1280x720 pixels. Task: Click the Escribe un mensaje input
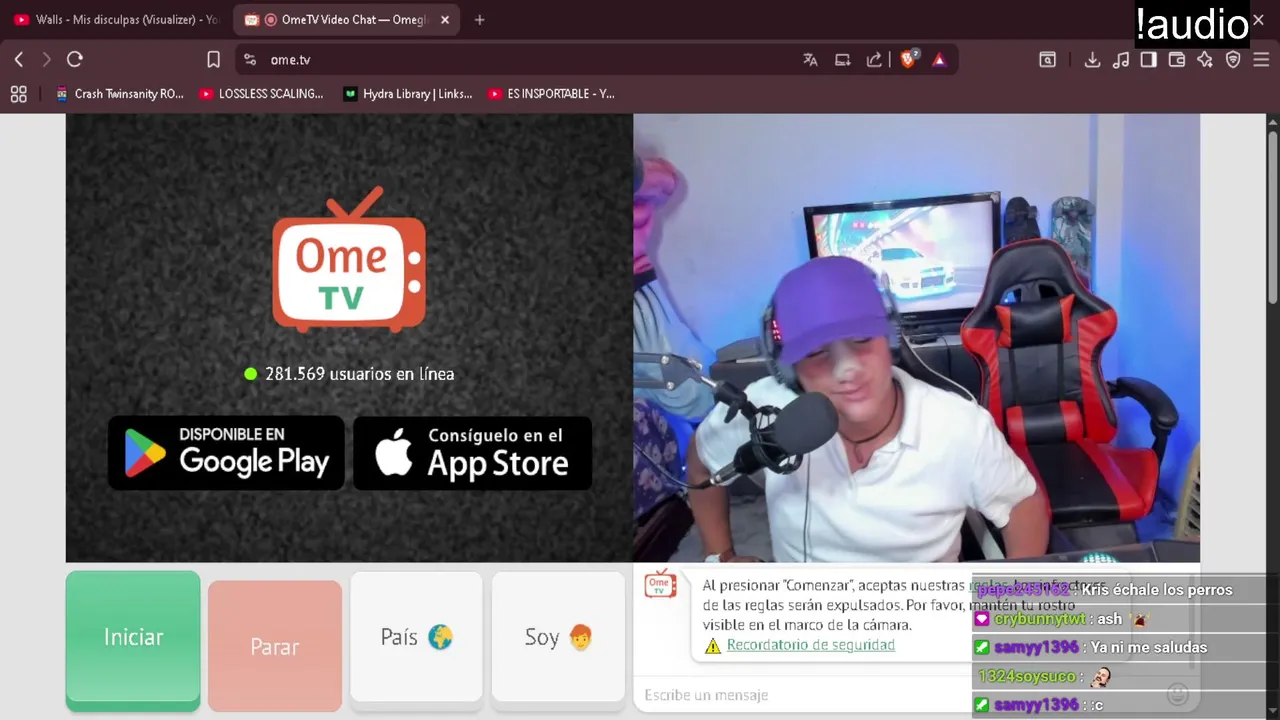(800, 695)
